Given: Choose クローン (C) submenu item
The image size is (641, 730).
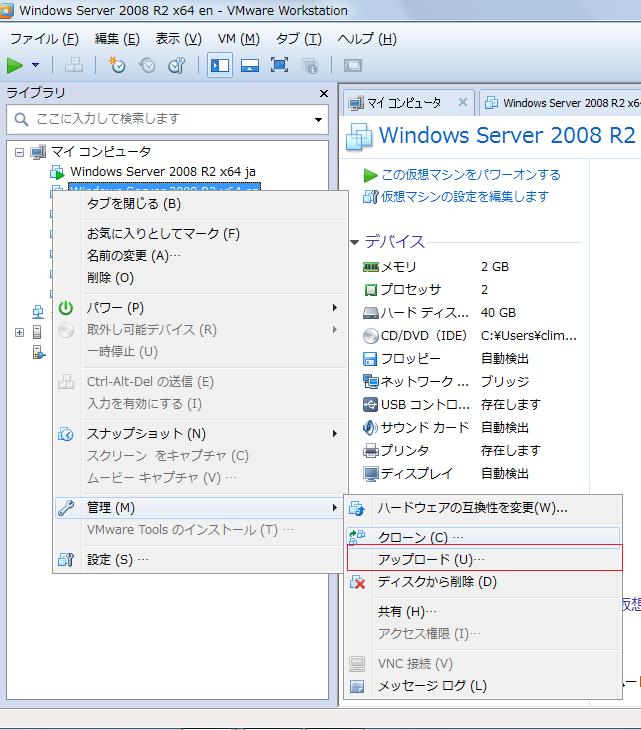Looking at the screenshot, I should coord(484,537).
